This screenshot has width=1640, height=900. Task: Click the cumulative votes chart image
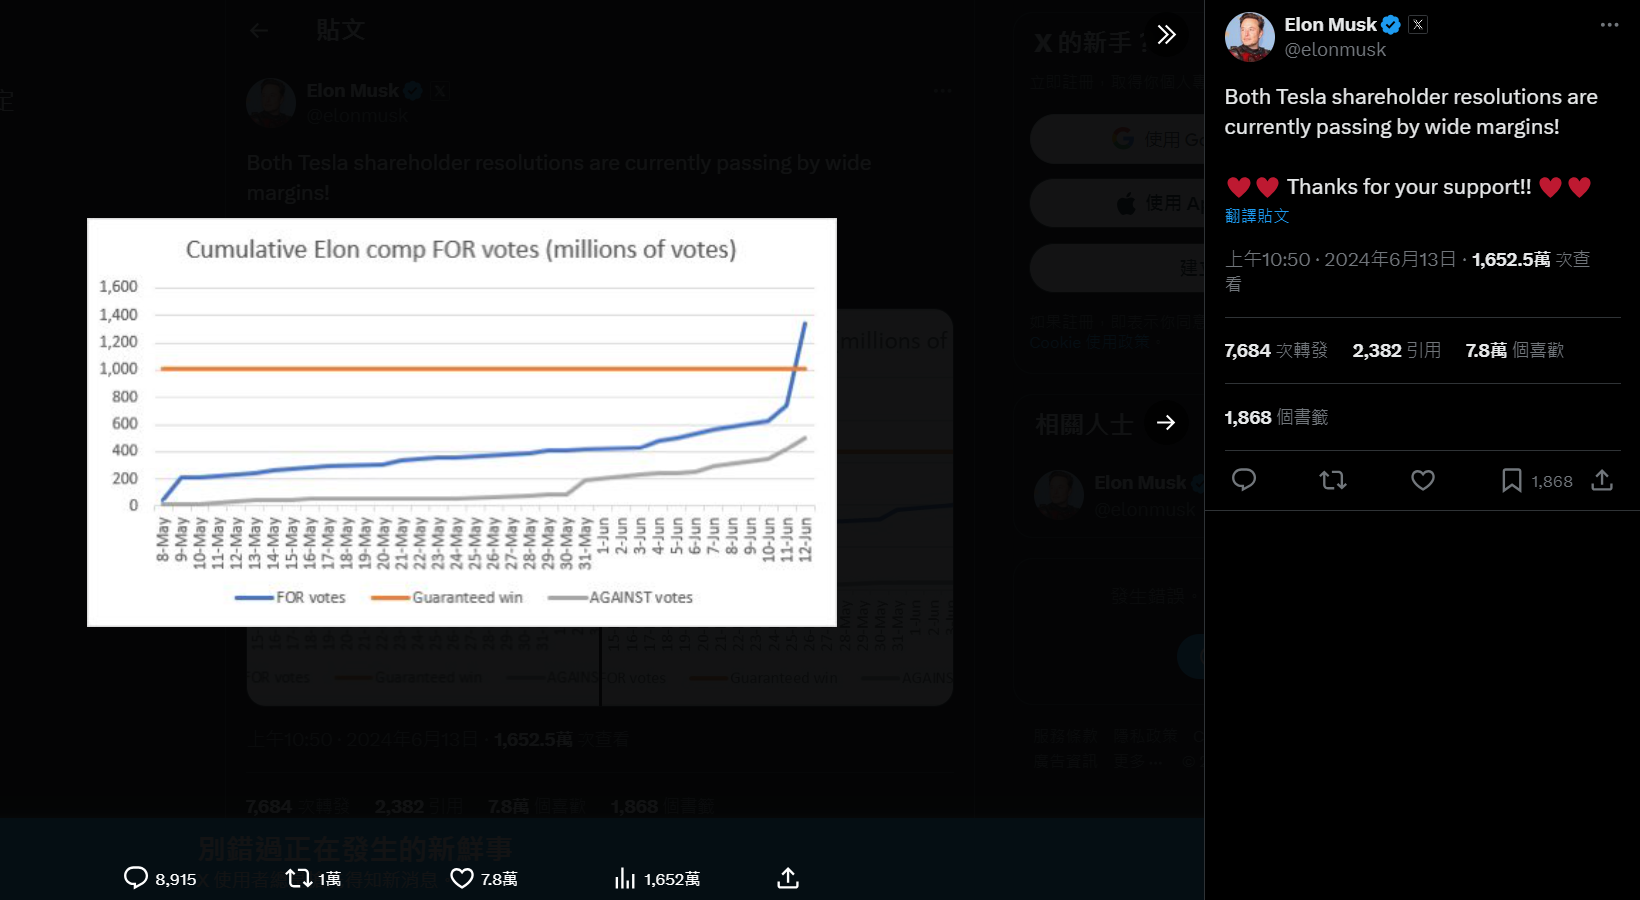[461, 422]
